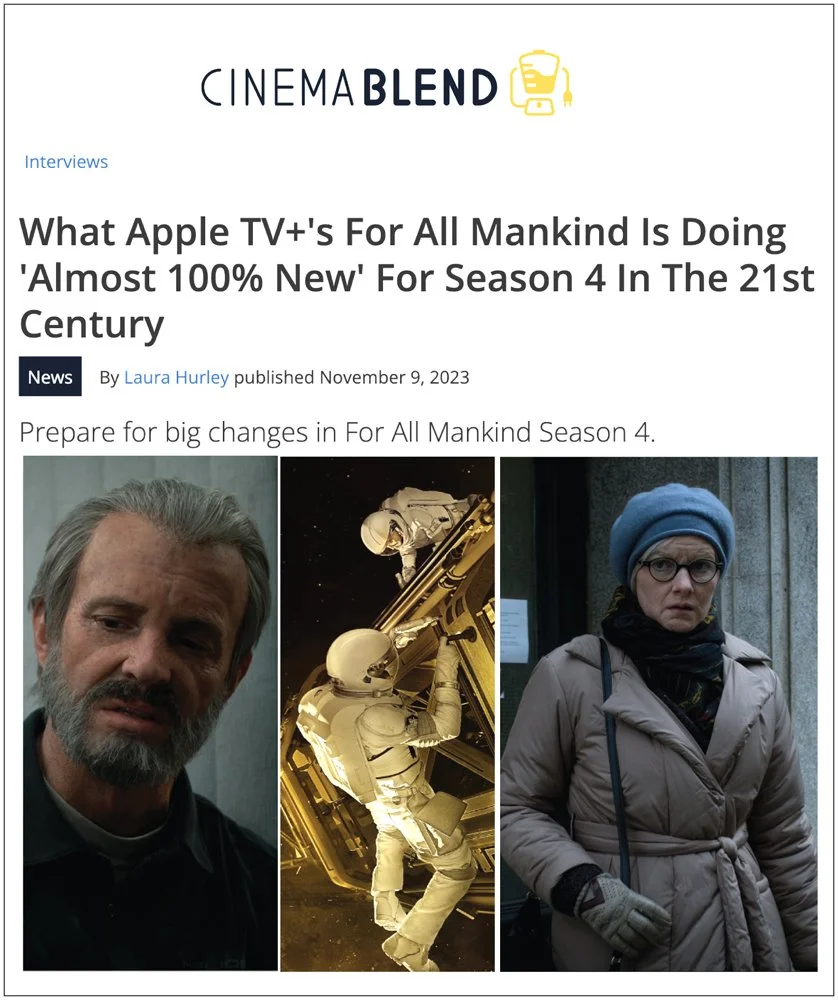Screen dimensions: 838x1000
Task: Click the yellow blender logo icon
Action: [541, 83]
